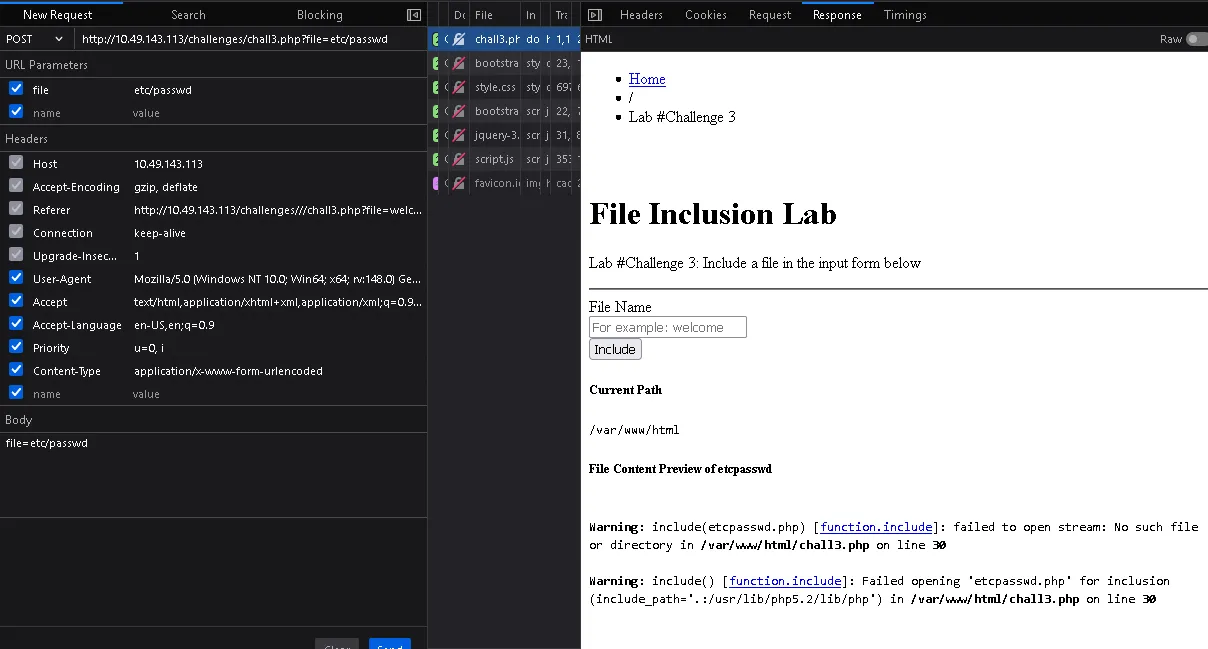Click the insecure lock icon beside script.js
This screenshot has height=649, width=1208.
pyautogui.click(x=458, y=159)
